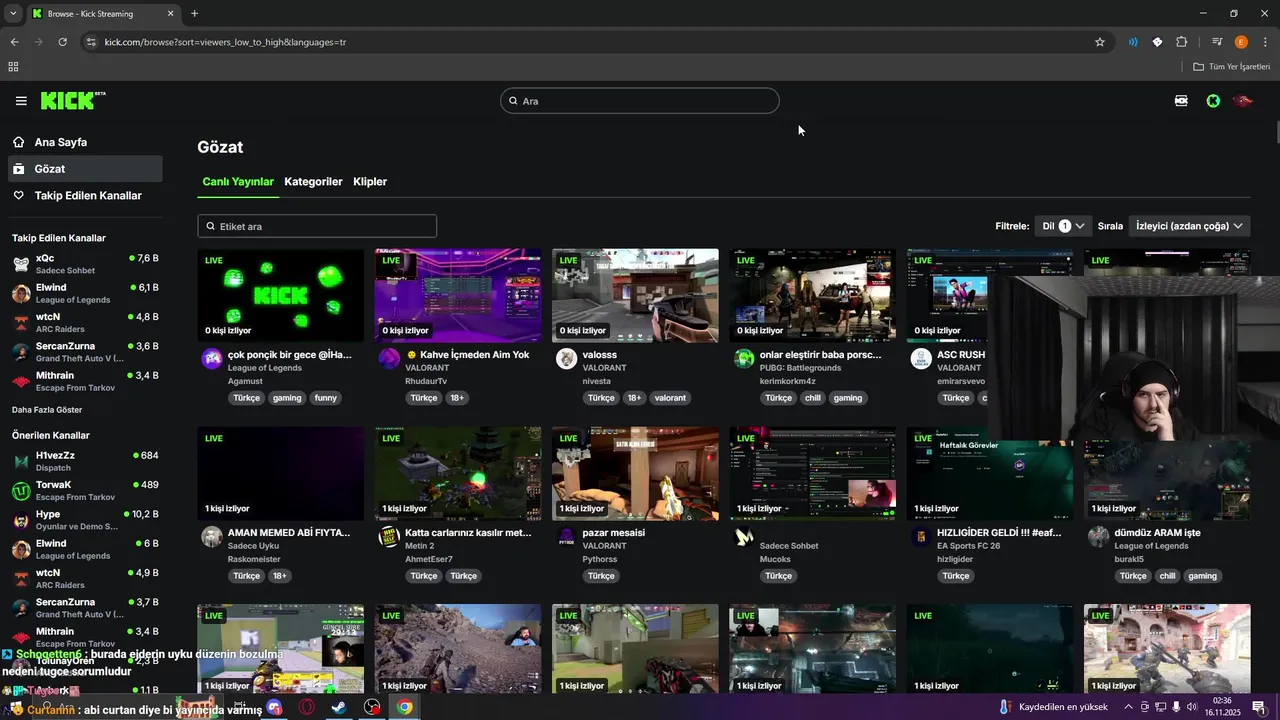Open TorwaK recommended channel
The image size is (1280, 720).
[85, 491]
